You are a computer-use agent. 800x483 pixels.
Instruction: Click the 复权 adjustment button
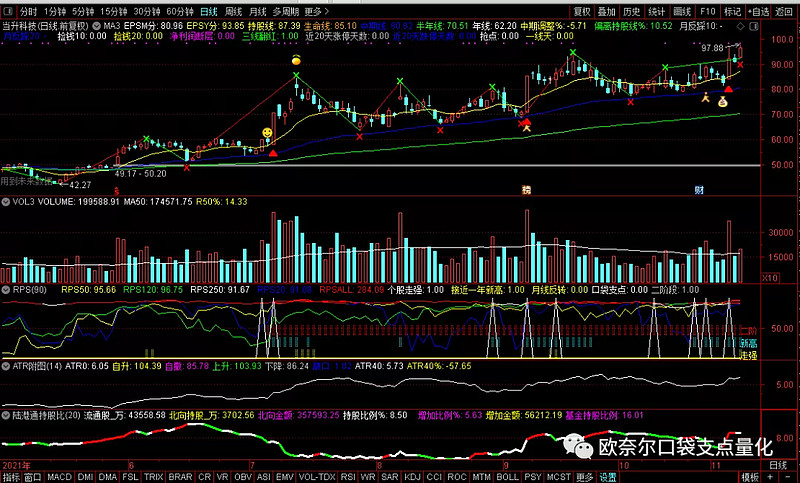click(x=582, y=11)
